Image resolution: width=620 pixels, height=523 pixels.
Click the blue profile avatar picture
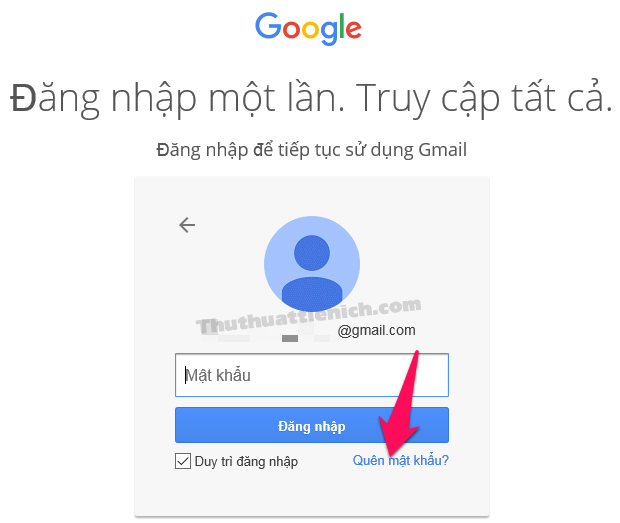click(312, 264)
